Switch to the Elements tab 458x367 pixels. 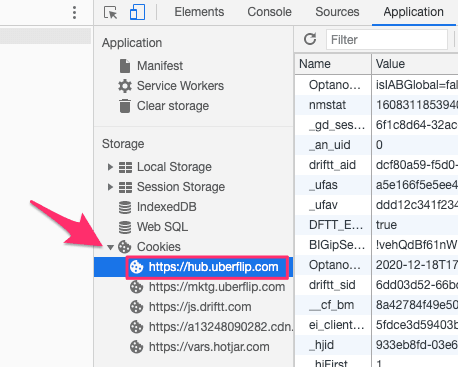[x=199, y=12]
